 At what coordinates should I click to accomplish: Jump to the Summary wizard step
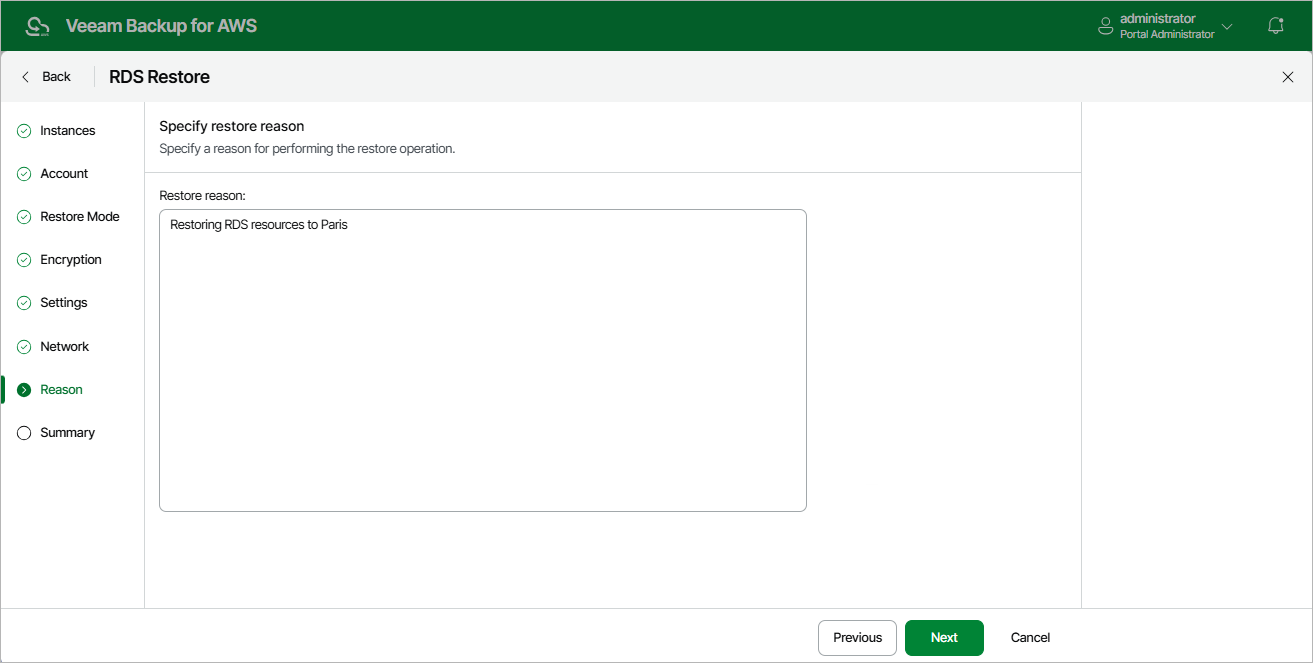[68, 433]
